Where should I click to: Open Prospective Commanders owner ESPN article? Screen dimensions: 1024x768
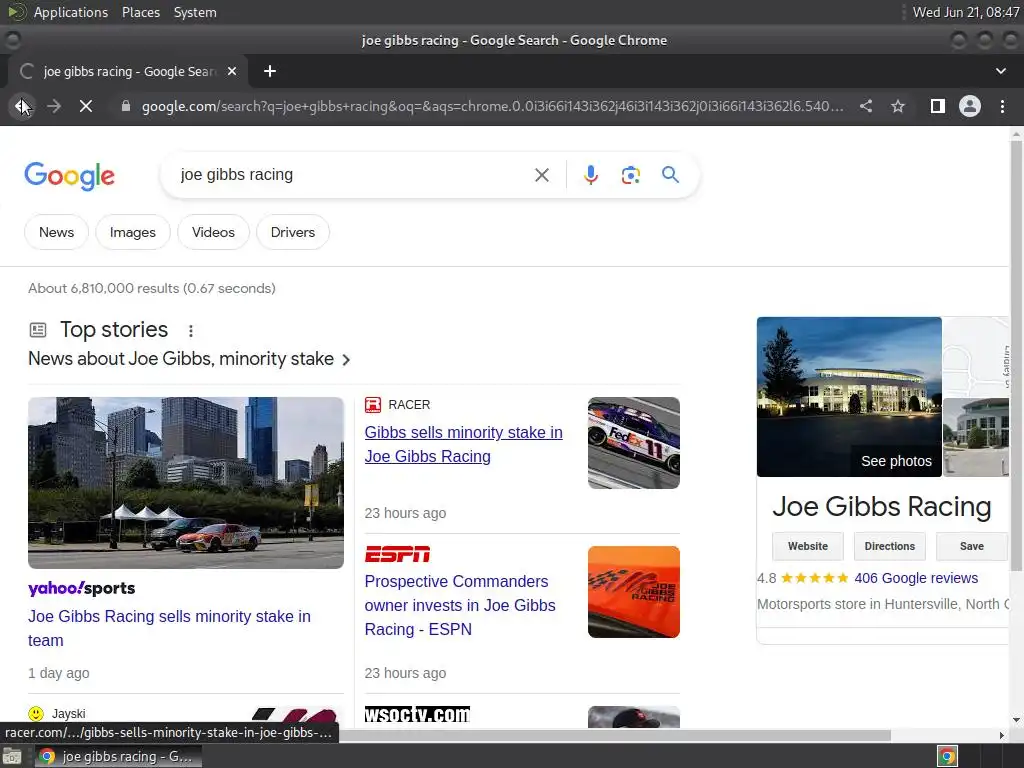[x=460, y=605]
